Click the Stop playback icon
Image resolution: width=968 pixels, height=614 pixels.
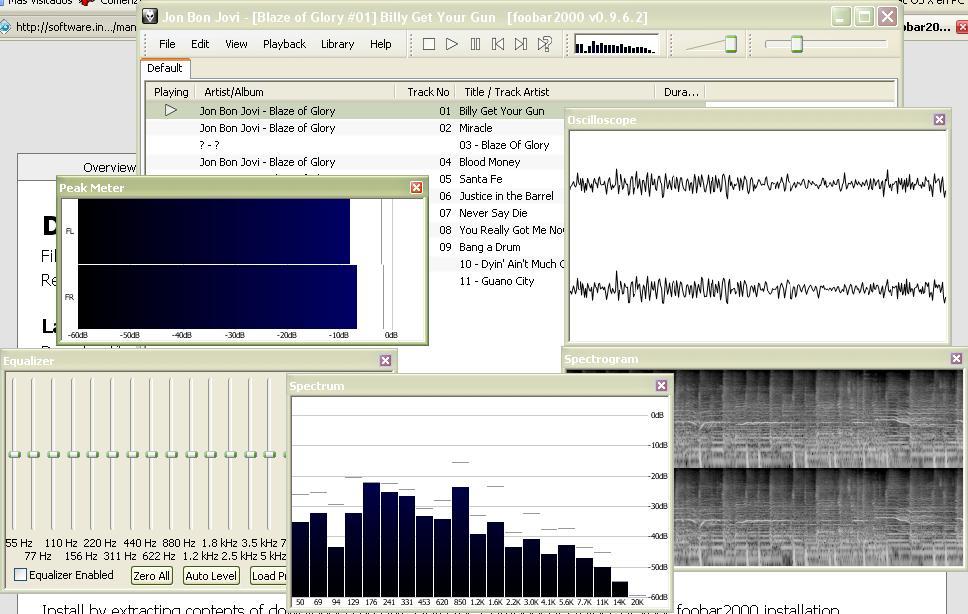click(429, 43)
